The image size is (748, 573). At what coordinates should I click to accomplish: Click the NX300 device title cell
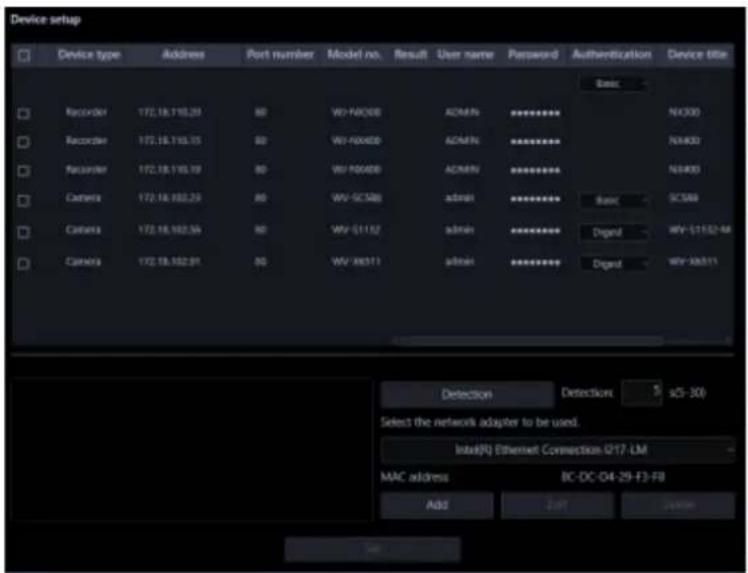pyautogui.click(x=685, y=113)
